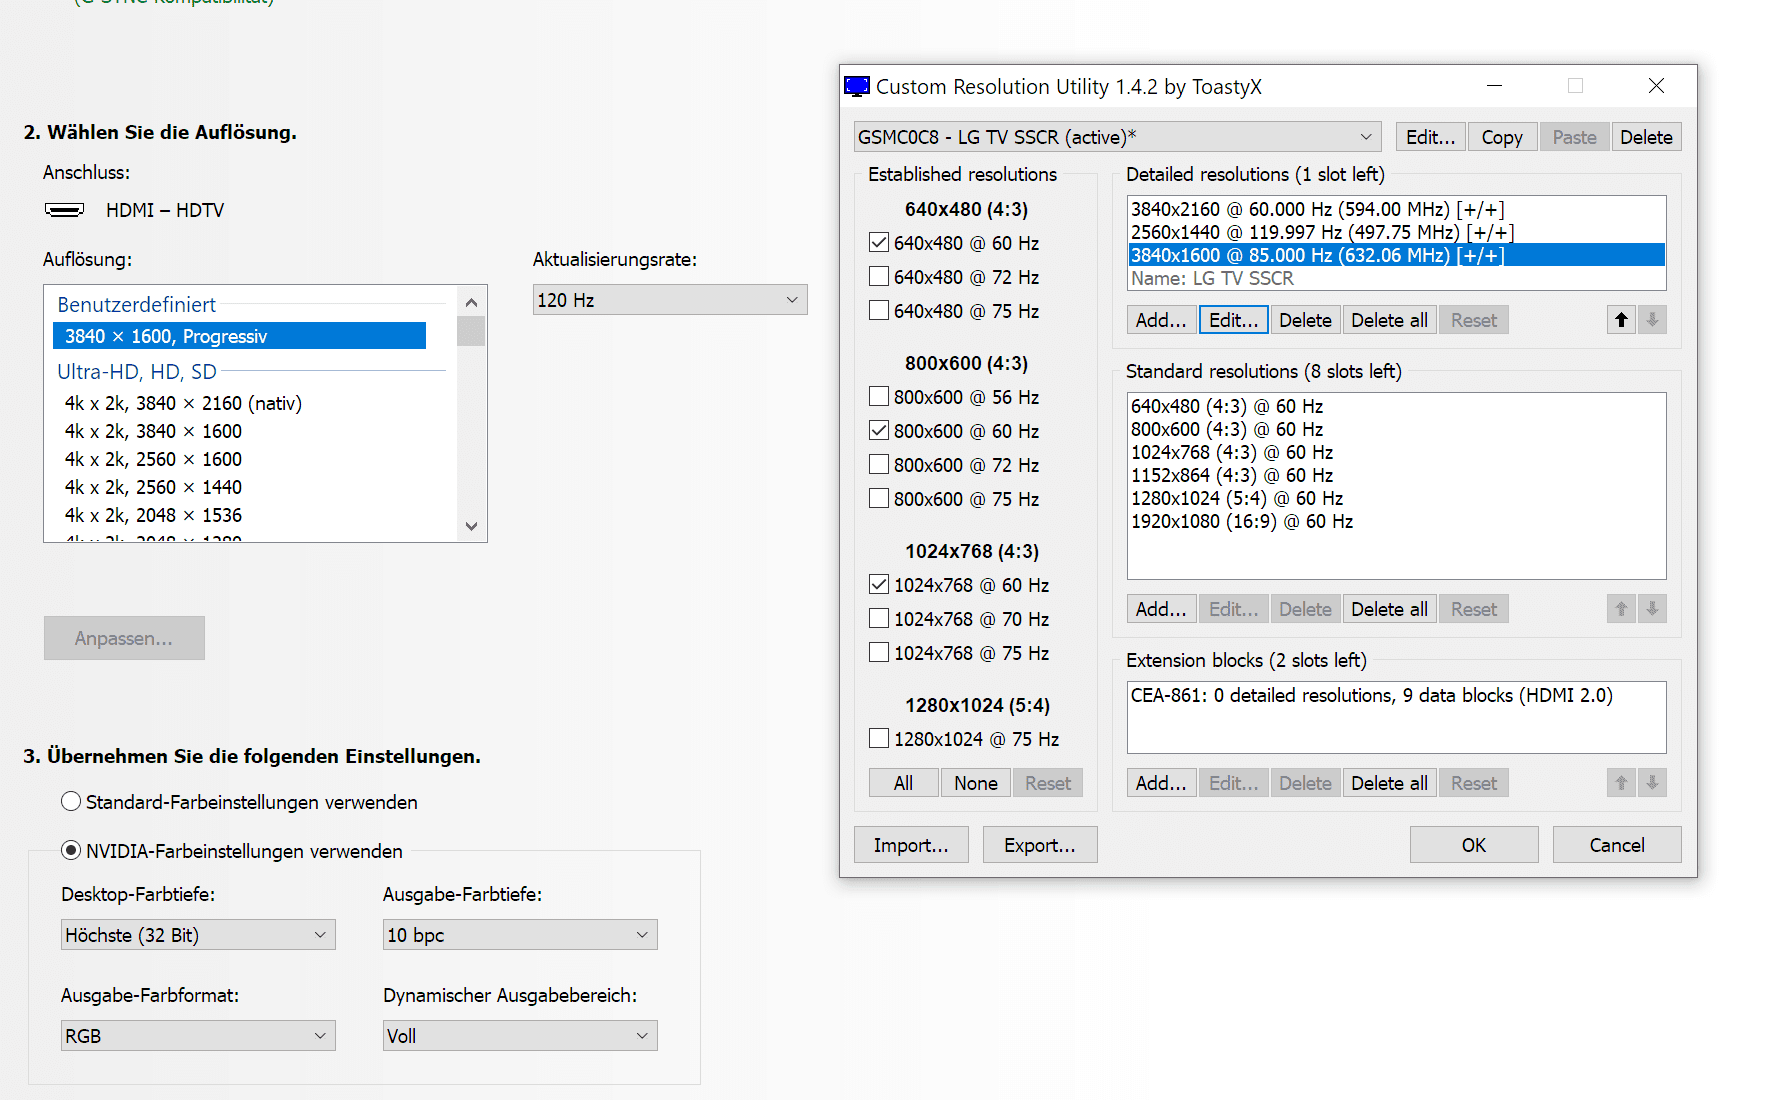
Task: Select 1280x1024 (5:4) @ 60 Hz standard resolution
Action: [1396, 498]
